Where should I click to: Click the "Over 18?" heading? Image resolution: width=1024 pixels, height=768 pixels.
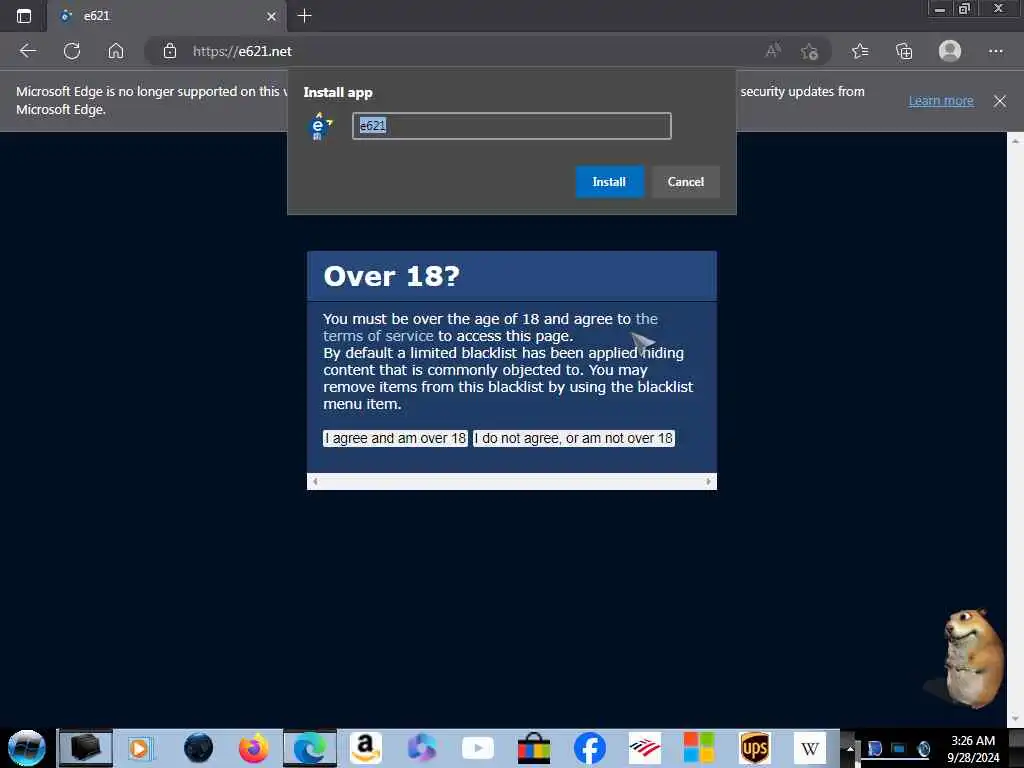[x=392, y=276]
